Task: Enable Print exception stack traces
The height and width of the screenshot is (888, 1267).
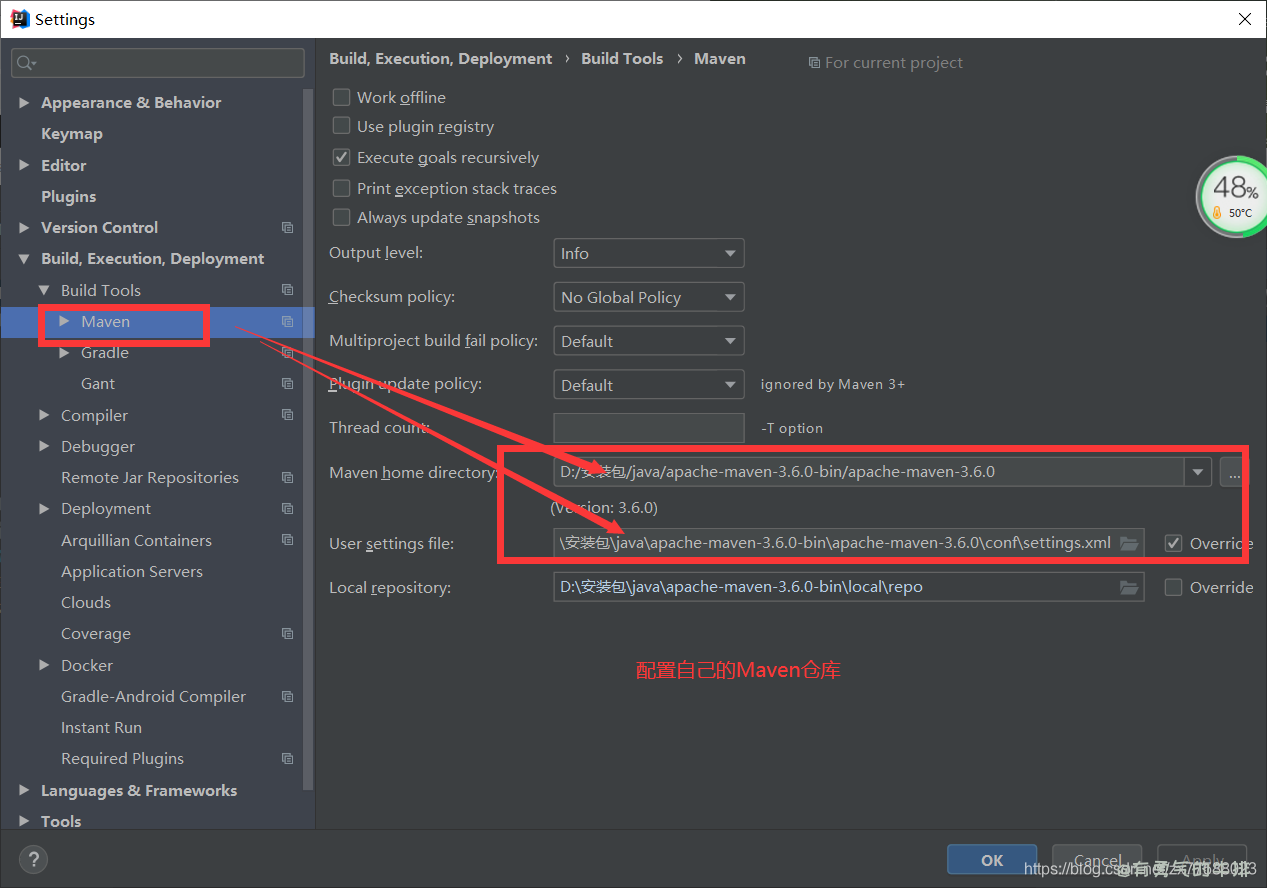Action: [x=341, y=188]
